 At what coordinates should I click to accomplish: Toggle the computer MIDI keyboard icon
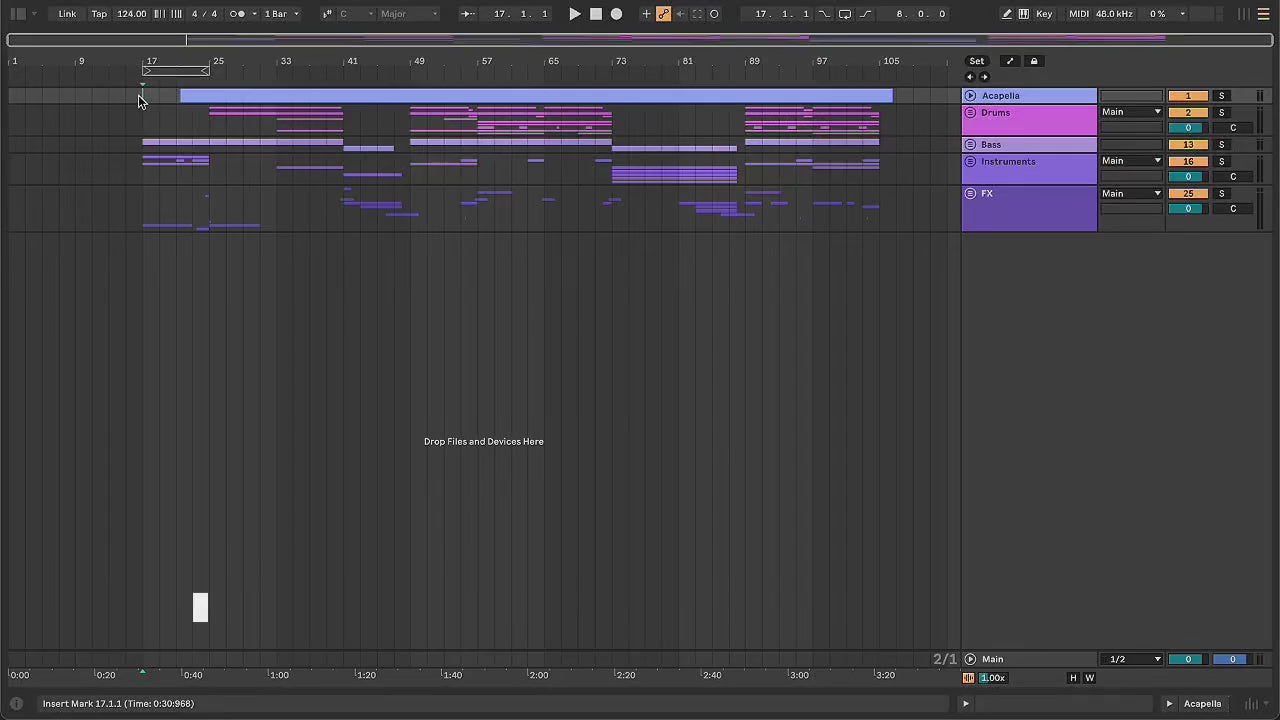pyautogui.click(x=1023, y=14)
